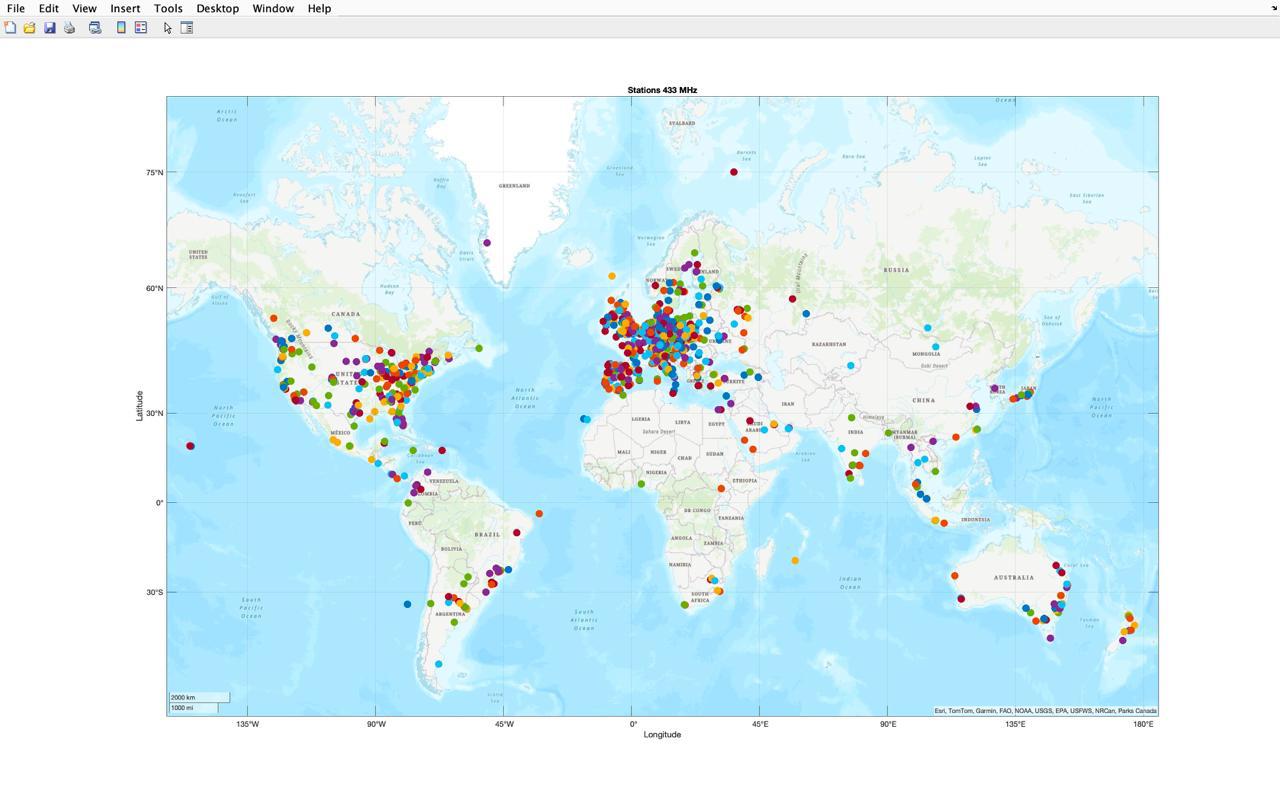Viewport: 1280px width, 800px height.
Task: Click the "Indian Ocean" label
Action: [850, 581]
